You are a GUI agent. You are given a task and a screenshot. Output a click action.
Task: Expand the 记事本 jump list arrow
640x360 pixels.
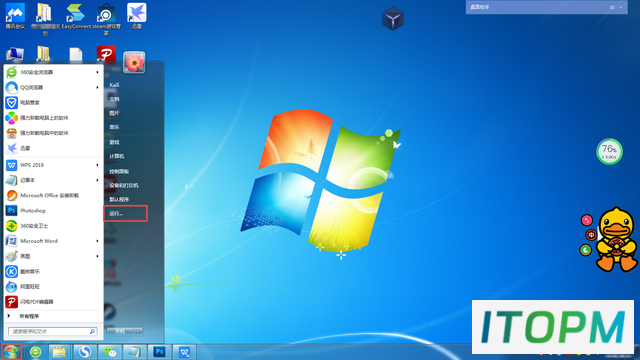pyautogui.click(x=97, y=180)
